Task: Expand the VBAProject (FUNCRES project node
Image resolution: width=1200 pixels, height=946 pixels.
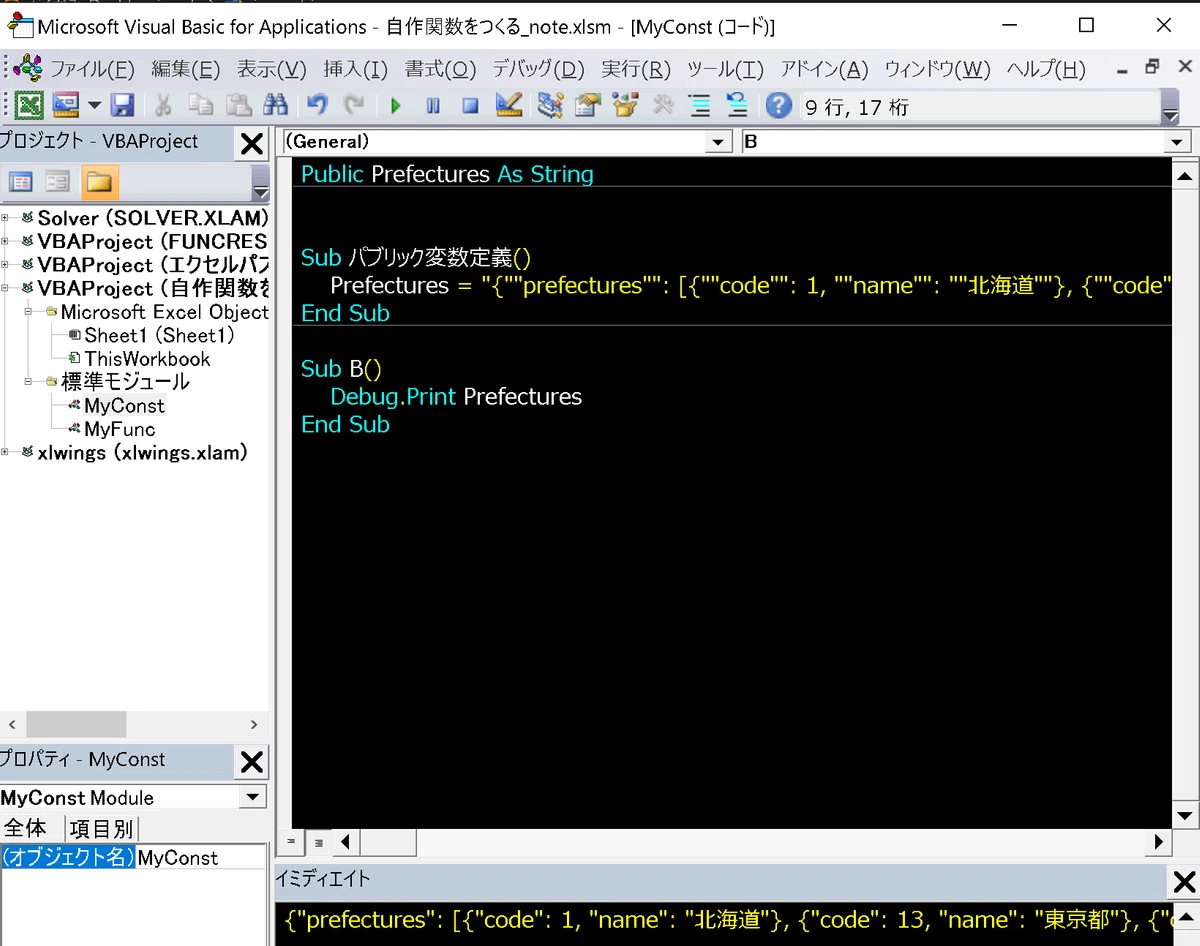Action: click(x=6, y=241)
